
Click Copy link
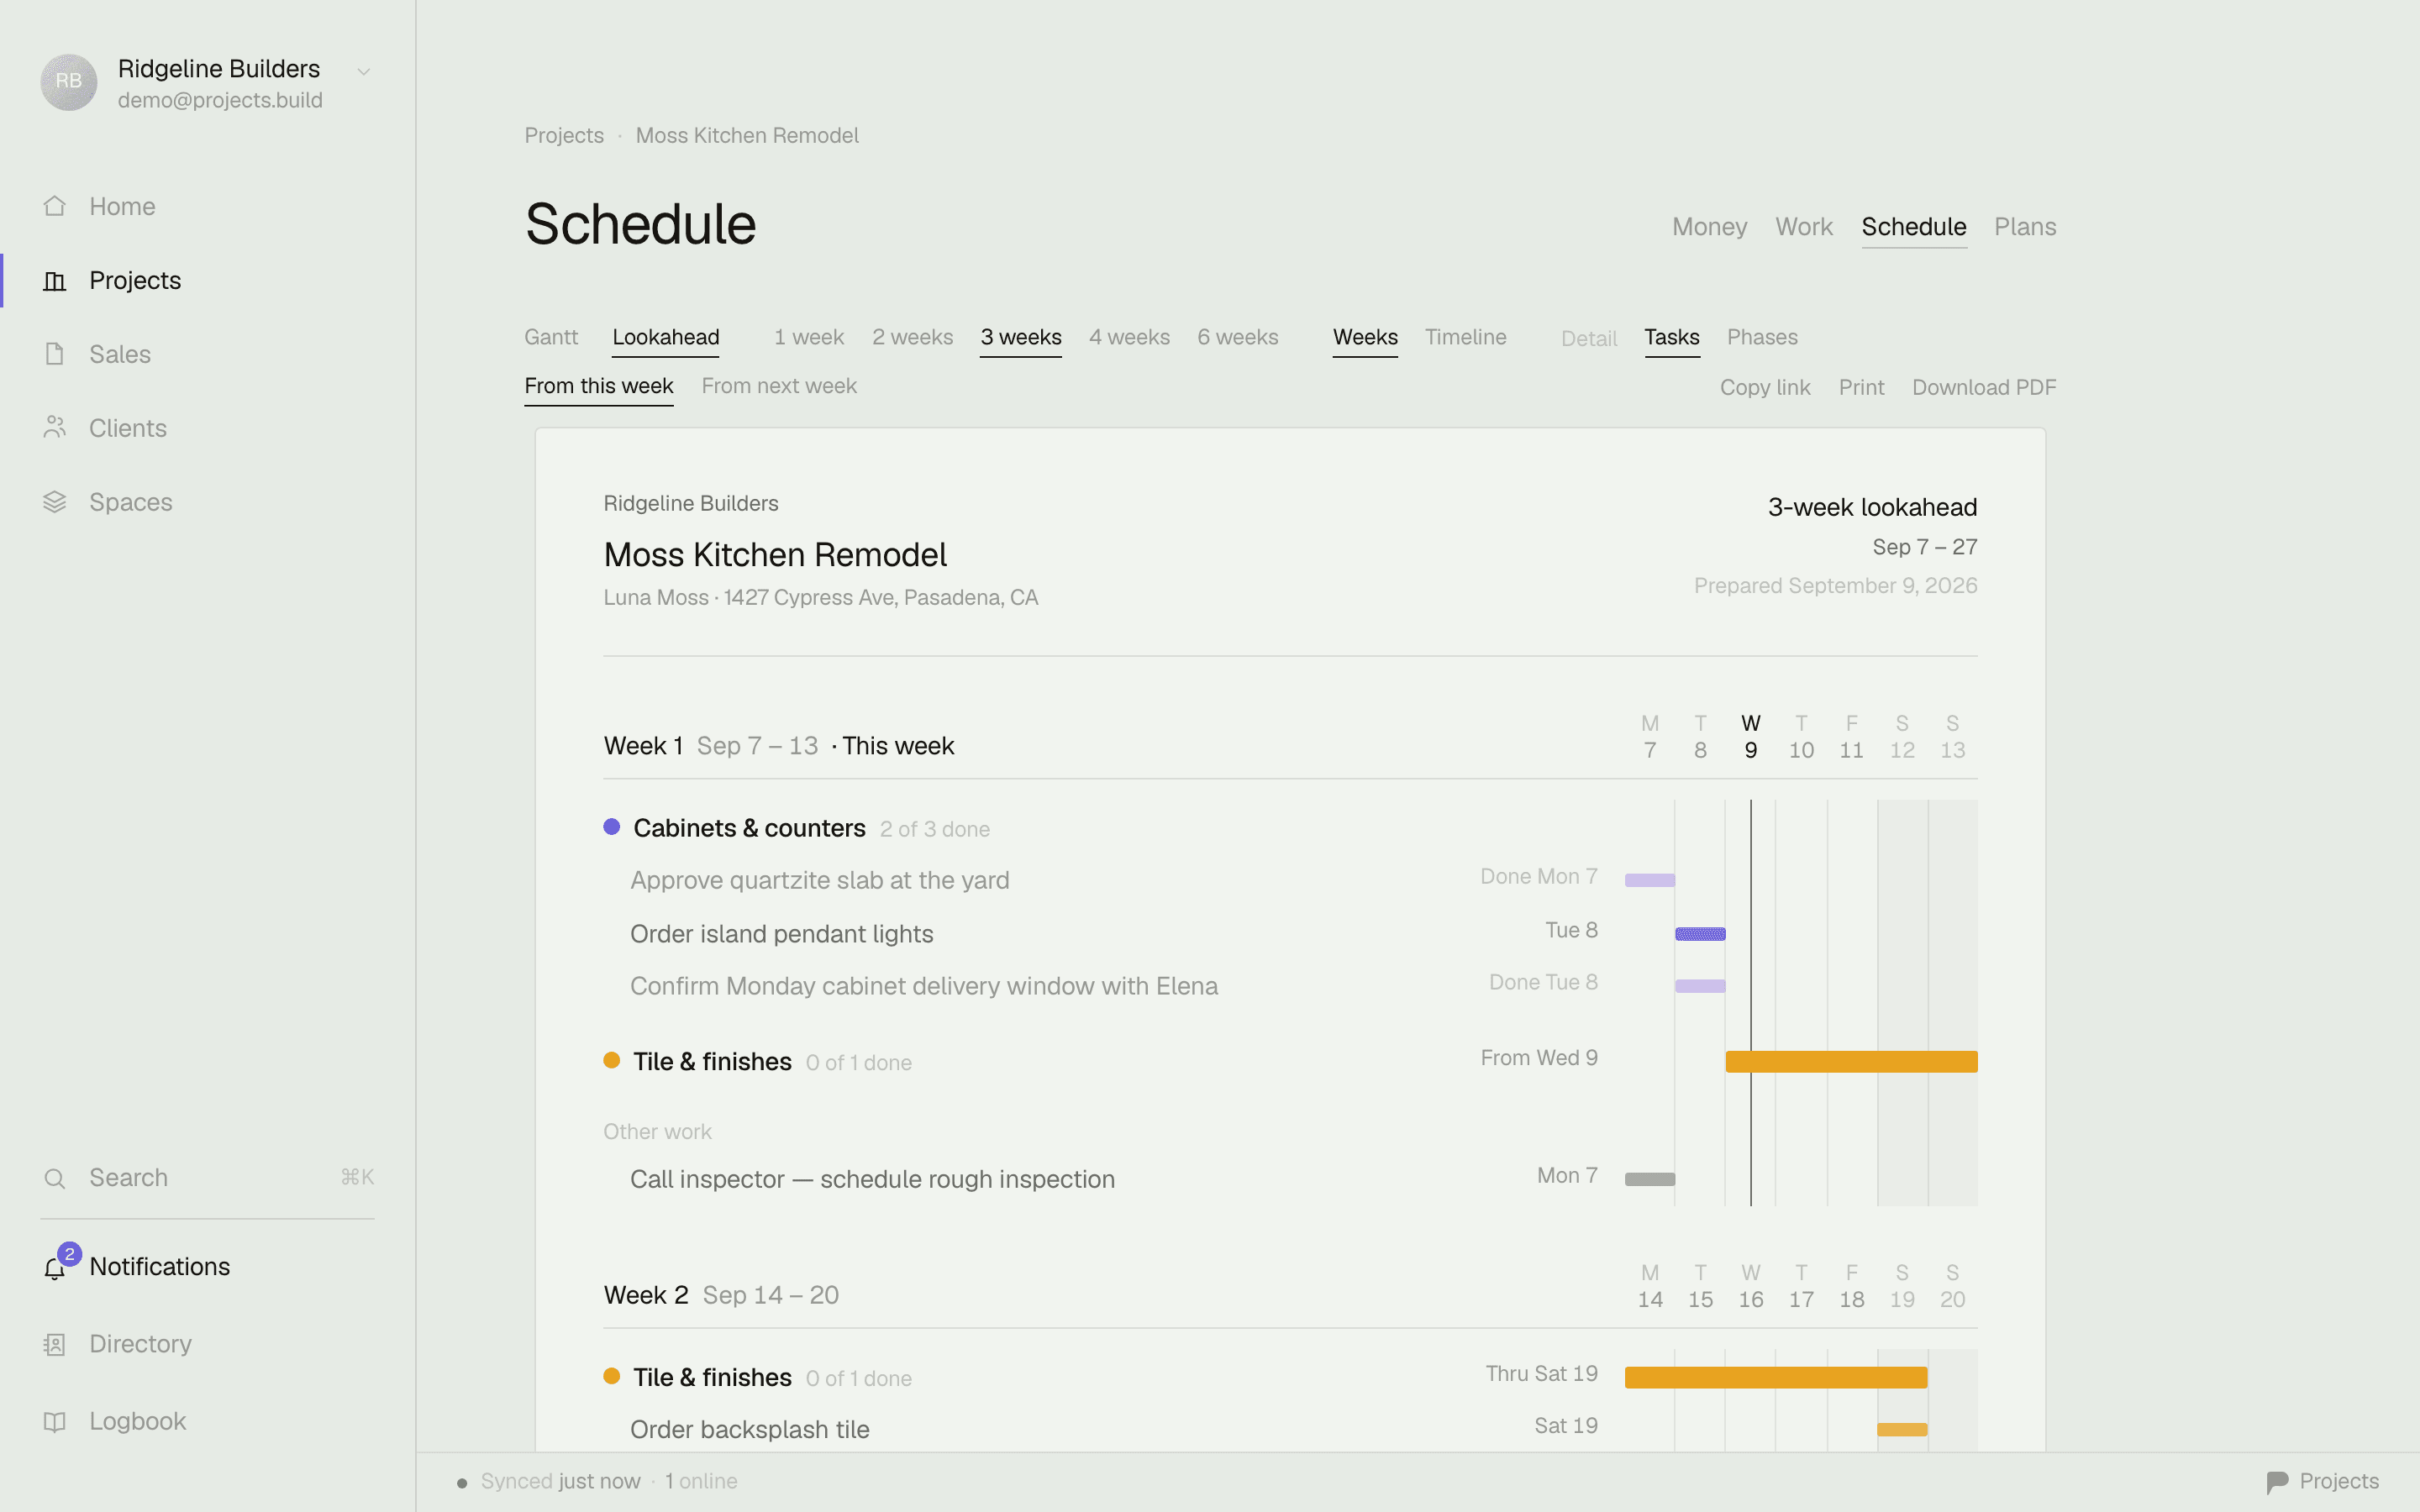pos(1765,387)
